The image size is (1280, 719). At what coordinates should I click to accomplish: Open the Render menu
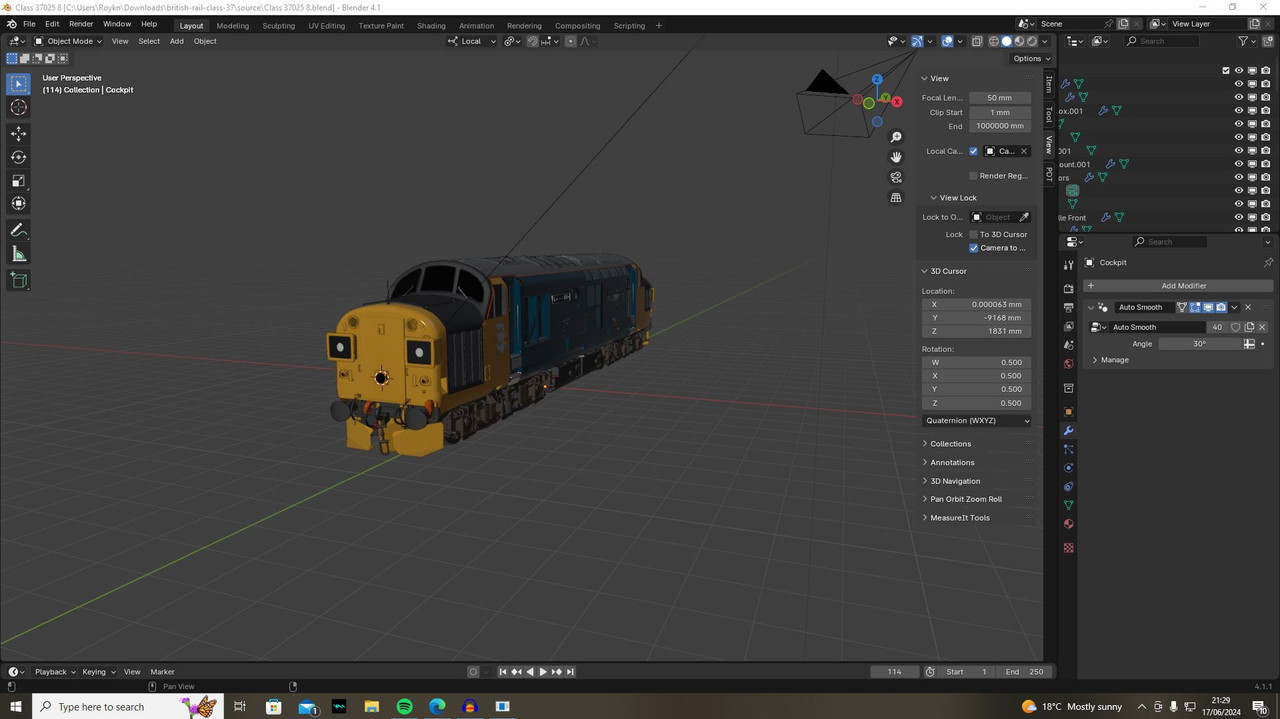click(81, 24)
